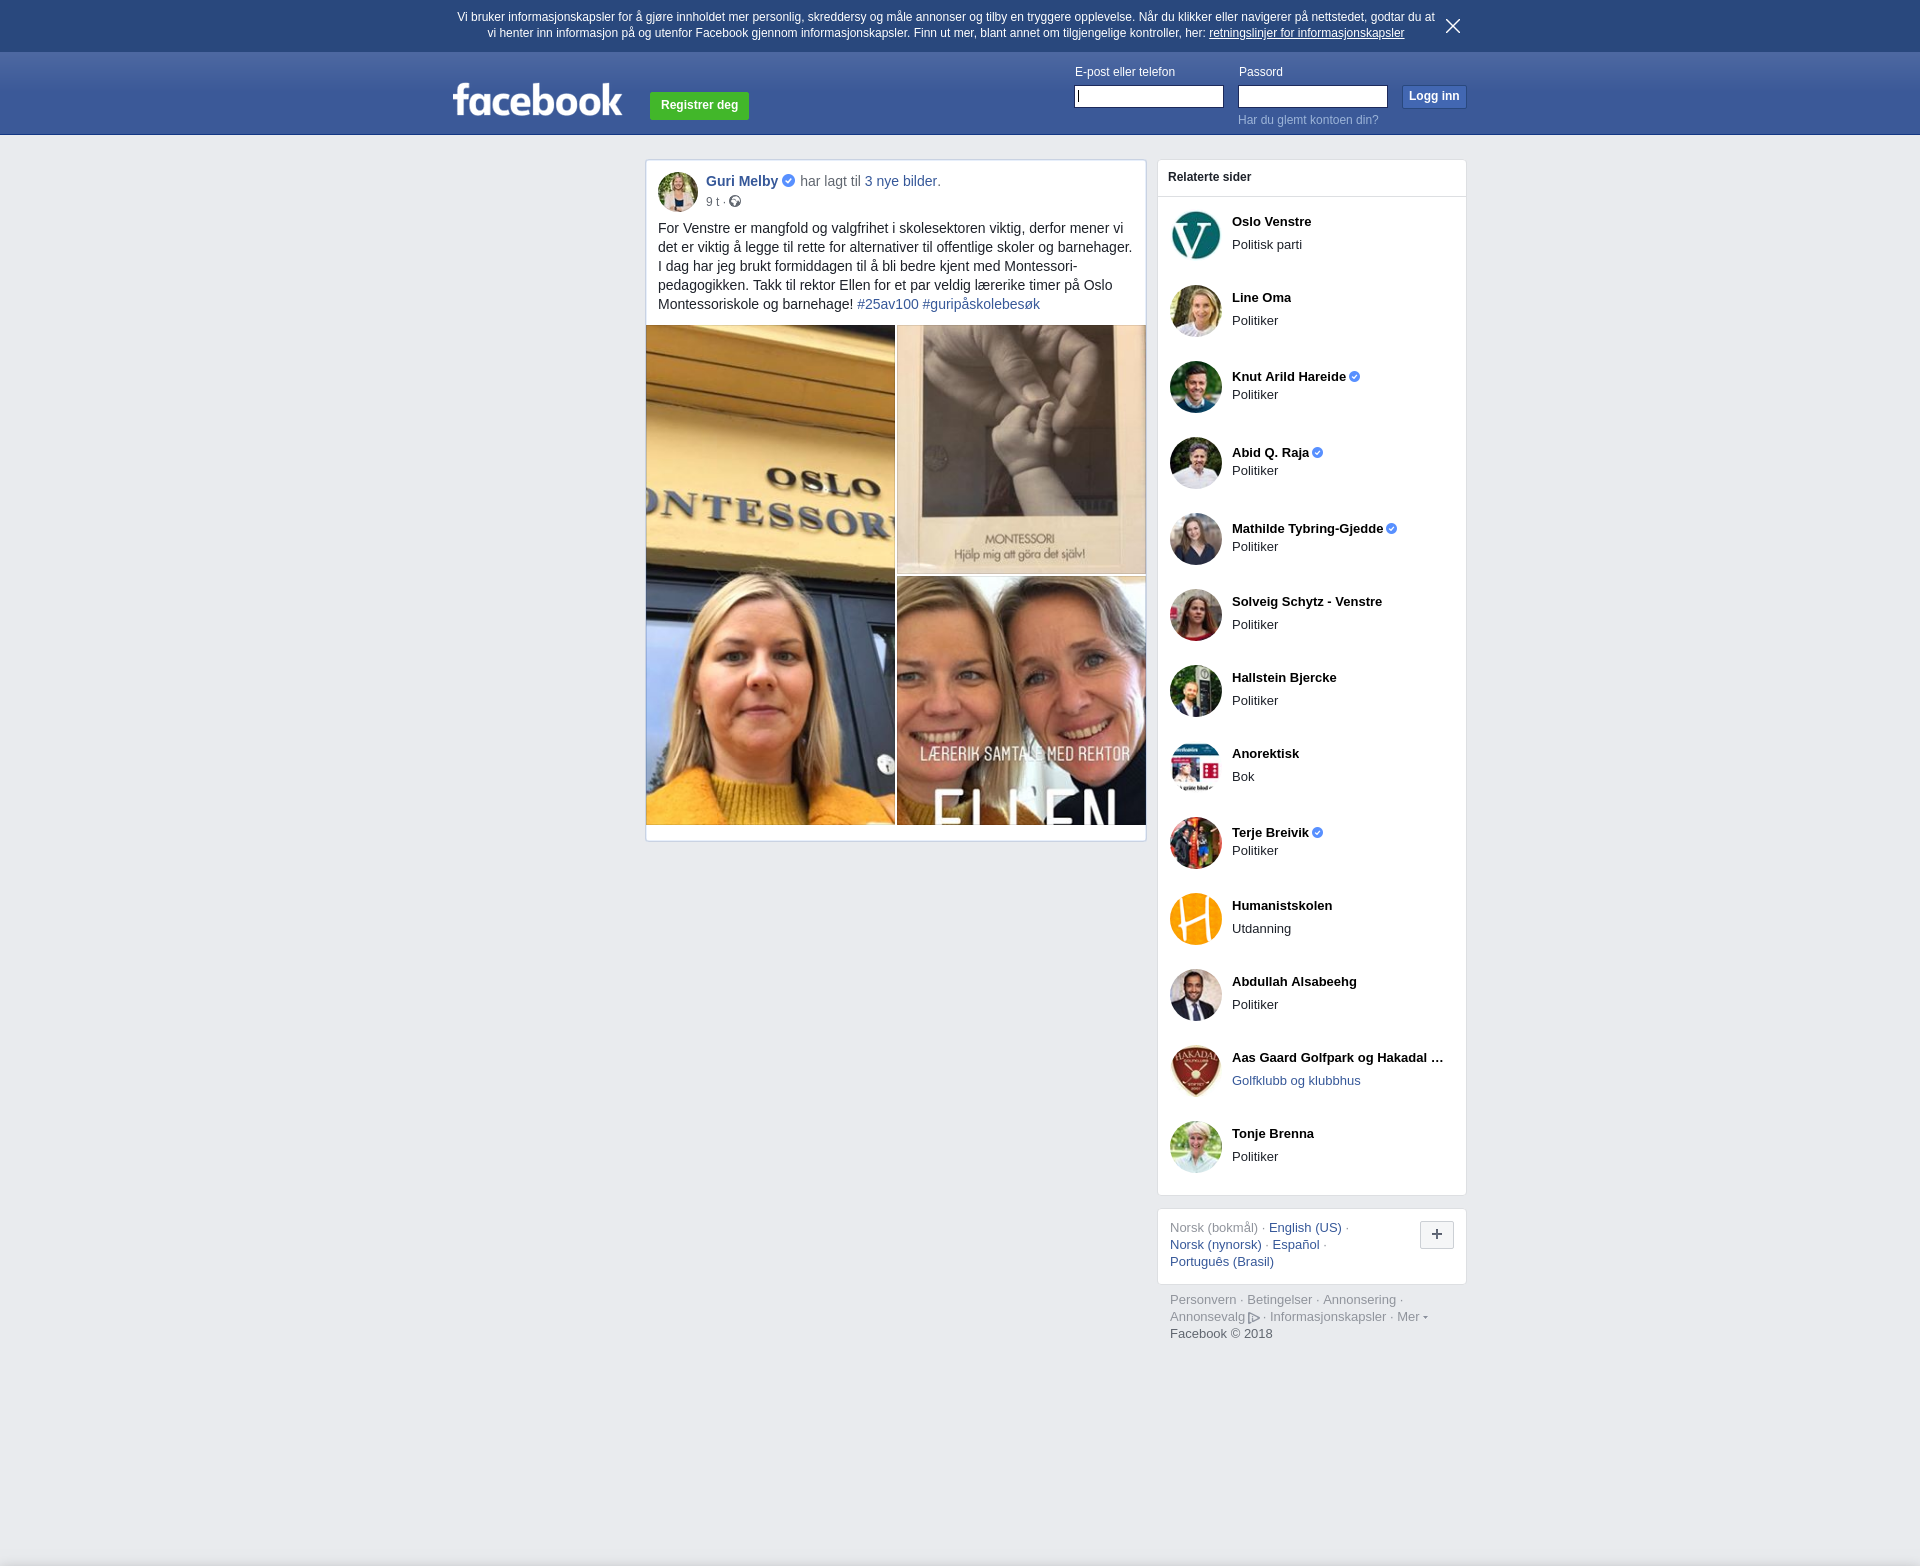Click the verified badge next to Guri Melby

[x=789, y=181]
